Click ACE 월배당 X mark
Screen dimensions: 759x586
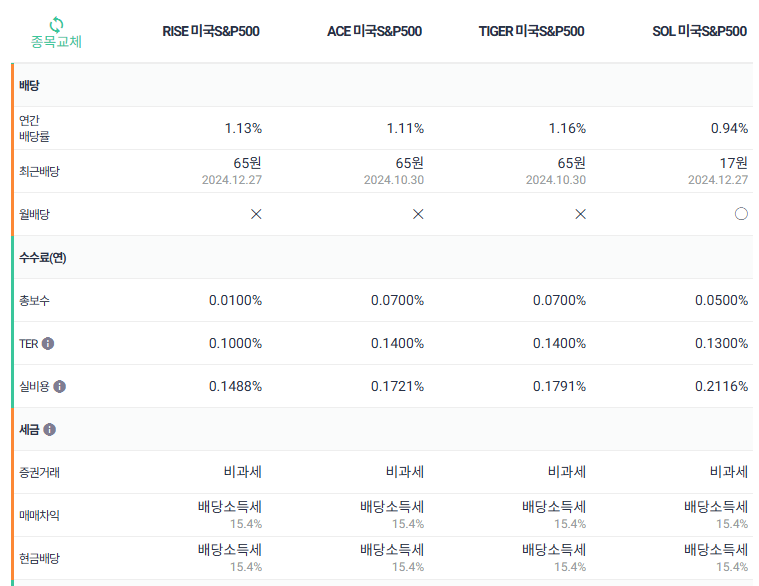418,214
